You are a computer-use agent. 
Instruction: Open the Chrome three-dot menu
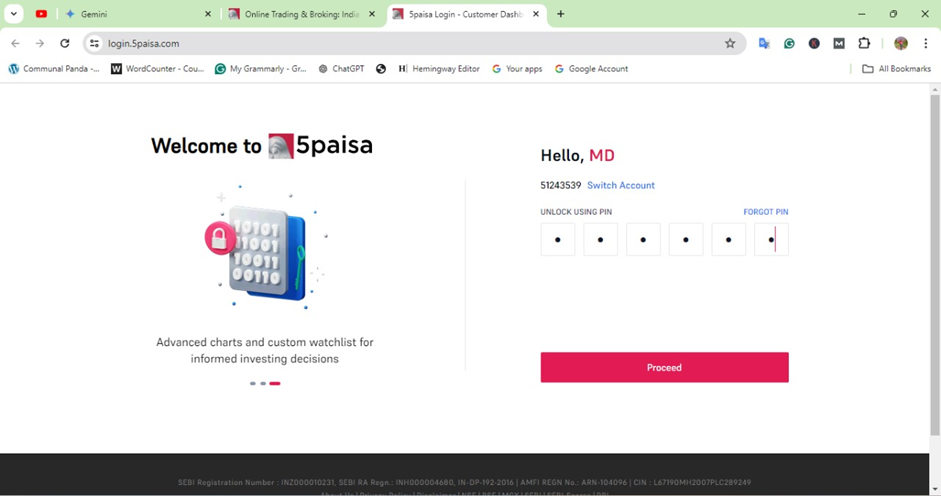[x=926, y=43]
